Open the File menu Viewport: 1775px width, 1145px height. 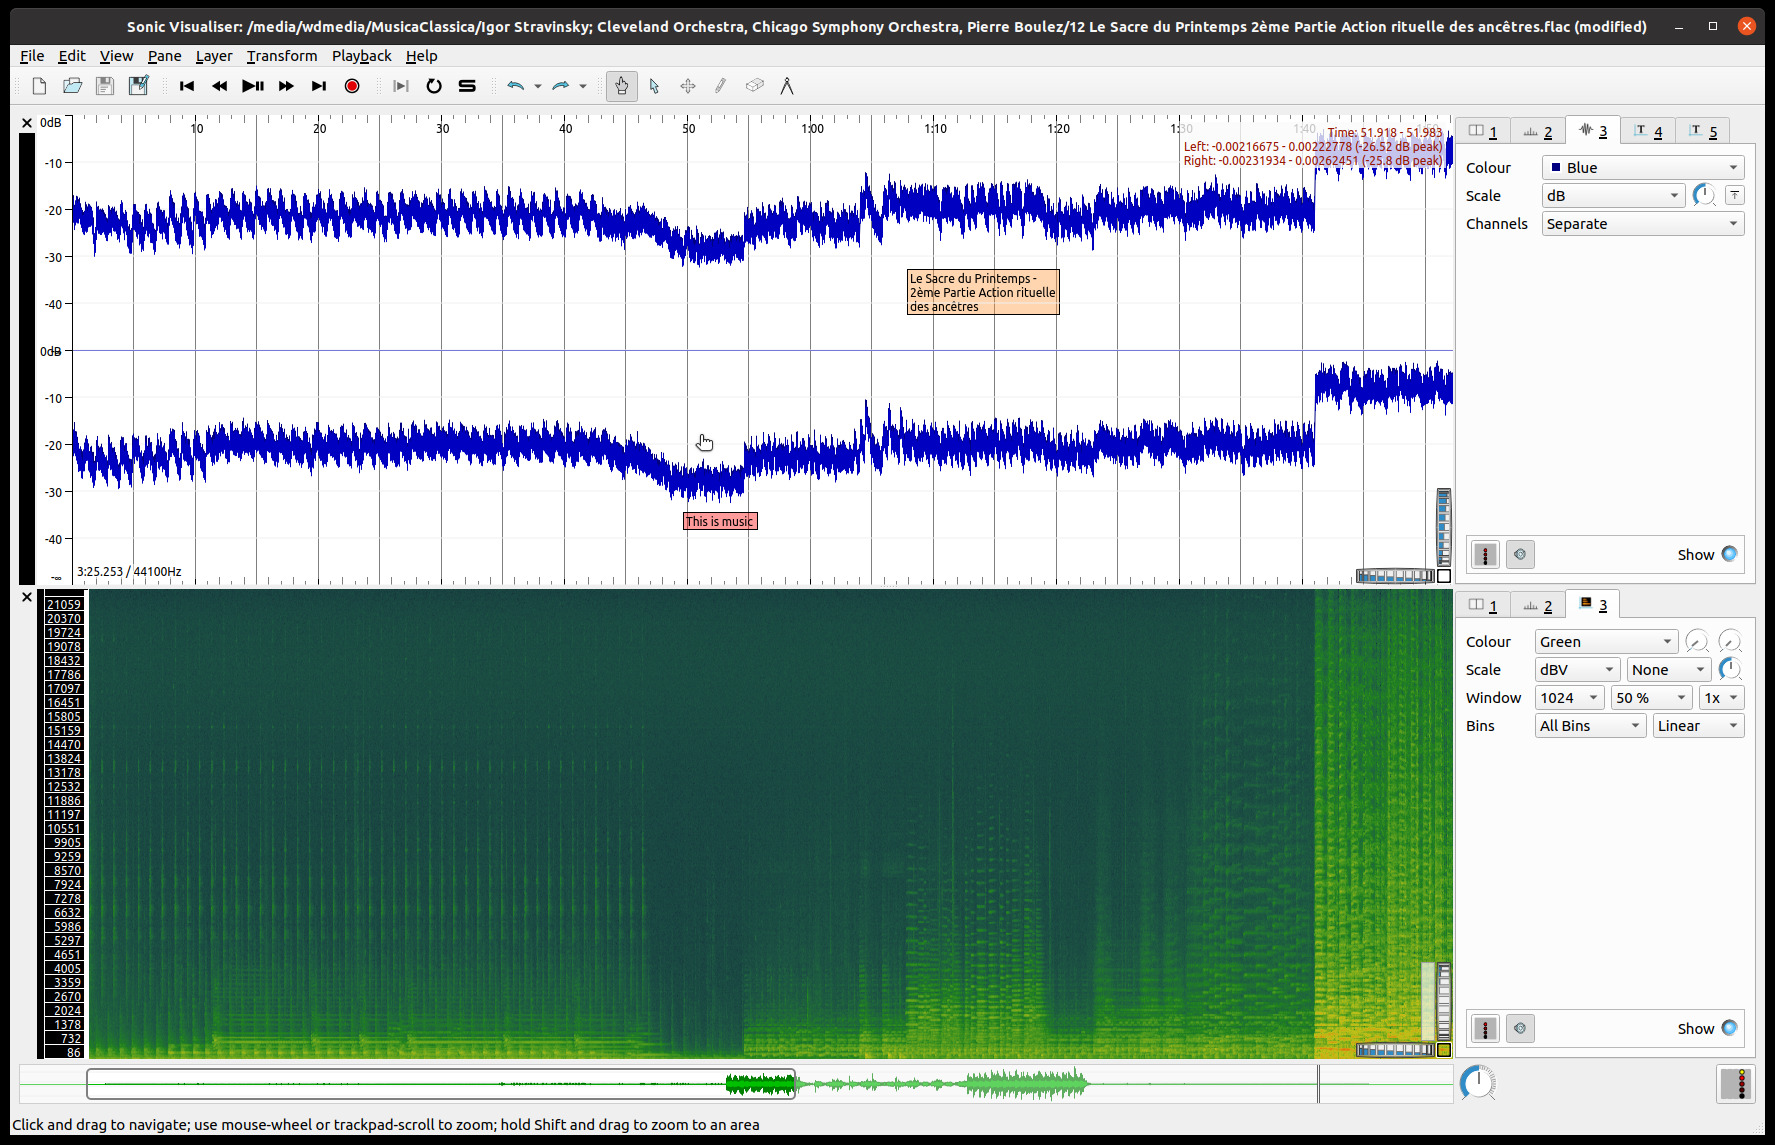(32, 56)
